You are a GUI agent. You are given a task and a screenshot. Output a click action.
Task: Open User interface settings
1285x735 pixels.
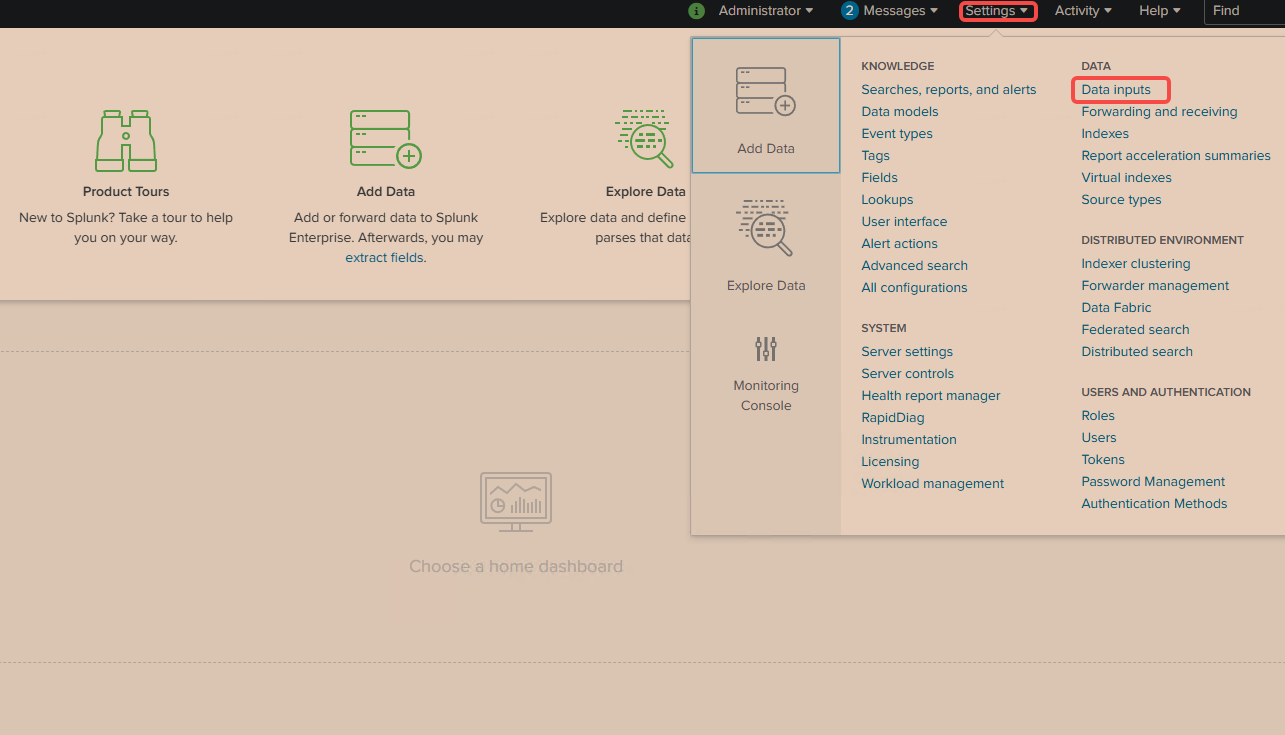tap(904, 222)
